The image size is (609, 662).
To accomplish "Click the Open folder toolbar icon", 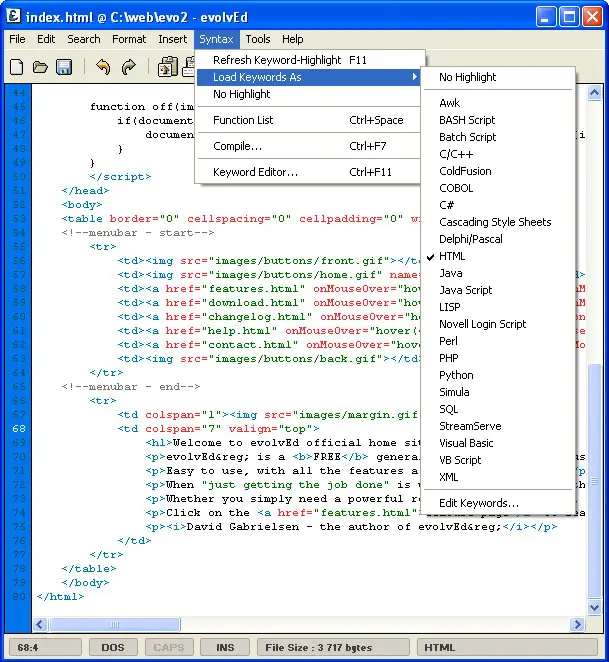I will [40, 67].
